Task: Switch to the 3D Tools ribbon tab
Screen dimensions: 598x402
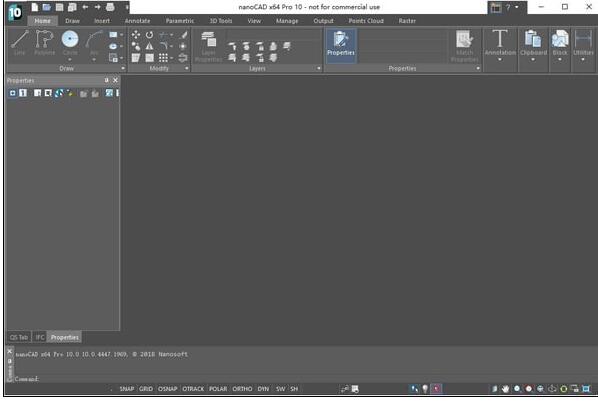Action: (221, 21)
